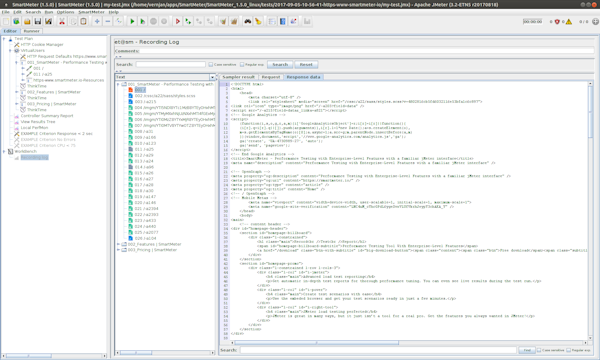This screenshot has height=360, width=600.
Task: Click response data vertical scrollbar
Action: [590, 113]
